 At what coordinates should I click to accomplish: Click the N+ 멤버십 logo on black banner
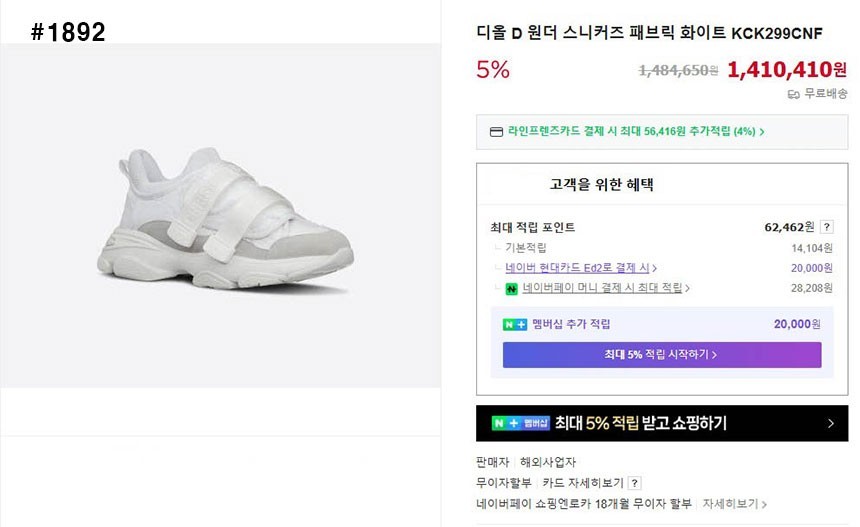click(x=520, y=423)
